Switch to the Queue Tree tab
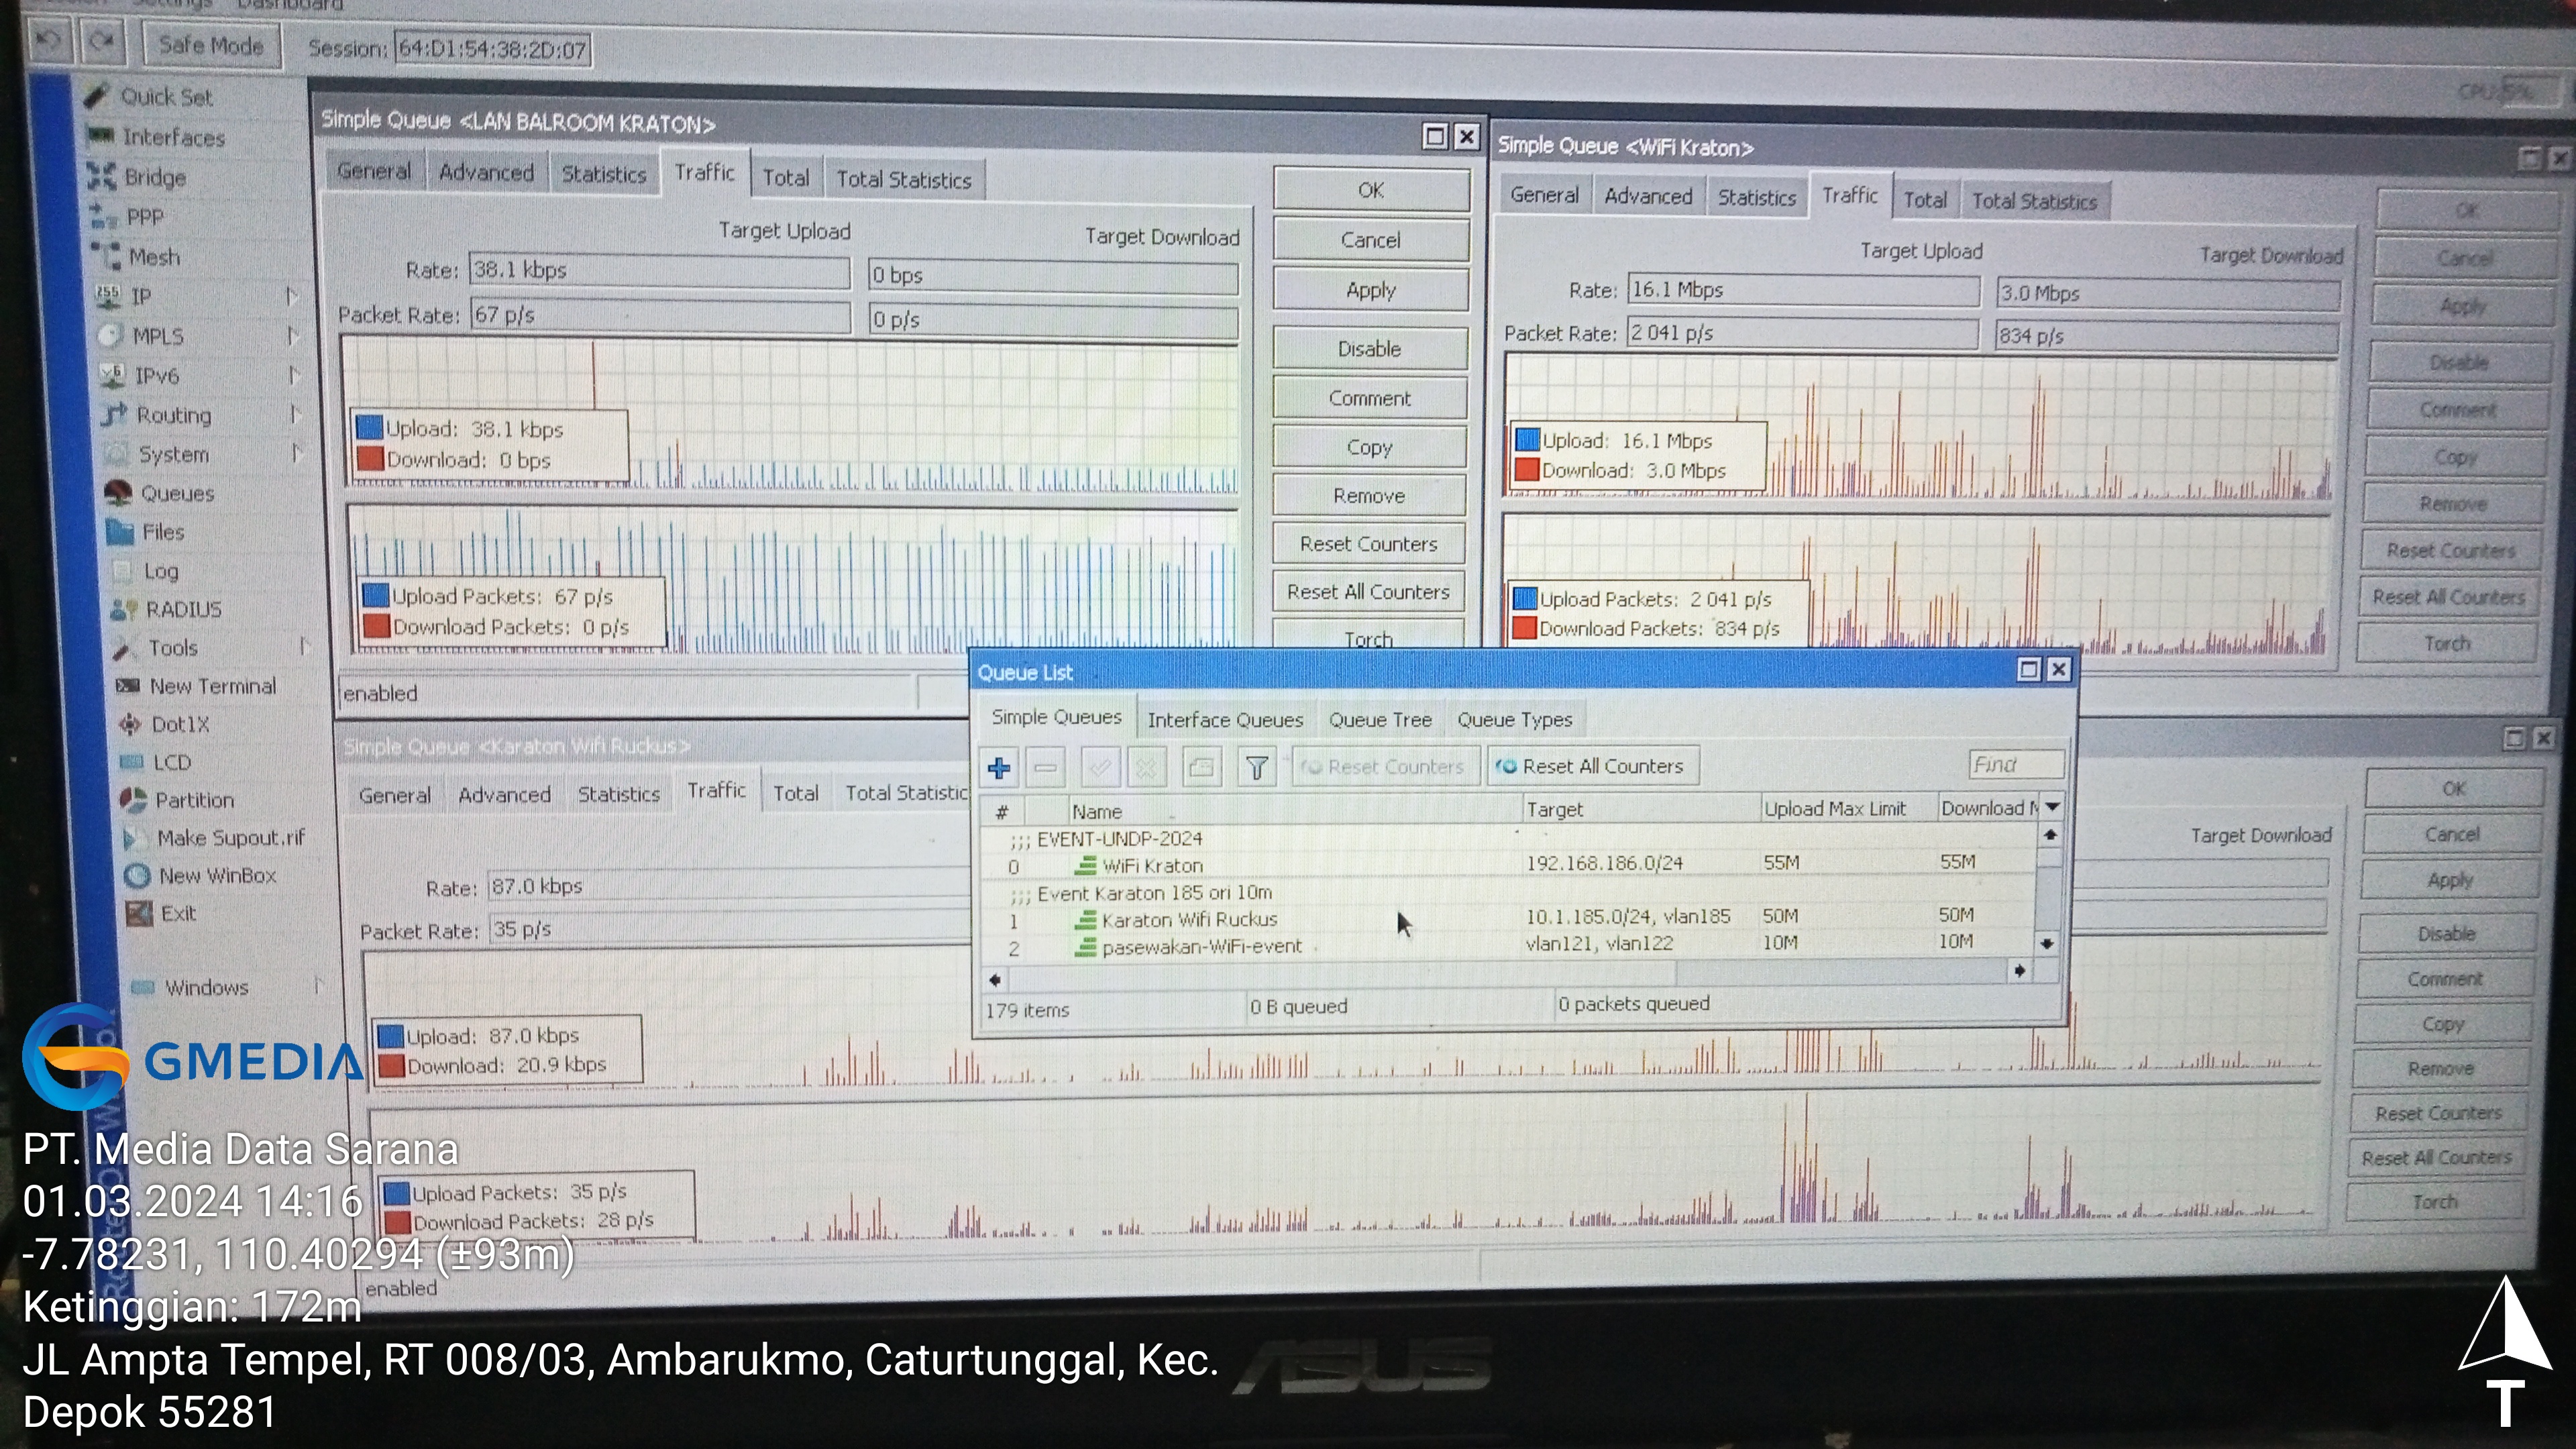Screen dimensions: 2576x1449 point(1379,720)
